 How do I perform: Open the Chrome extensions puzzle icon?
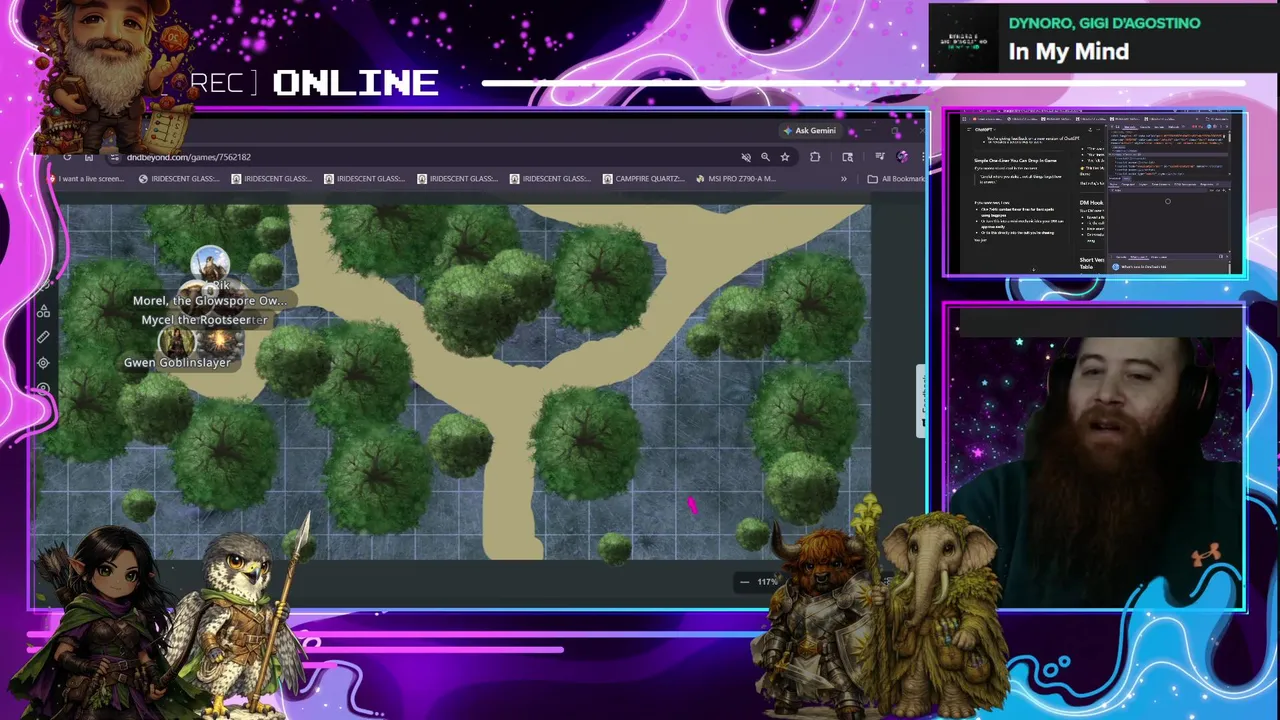click(x=815, y=157)
